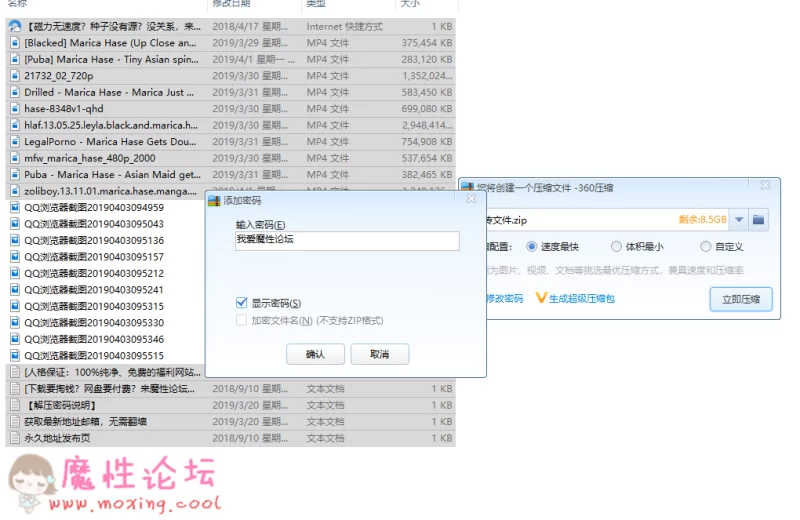Image resolution: width=800 pixels, height=520 pixels.
Task: Click the Internet 快捷方式 type cell
Action: click(344, 26)
